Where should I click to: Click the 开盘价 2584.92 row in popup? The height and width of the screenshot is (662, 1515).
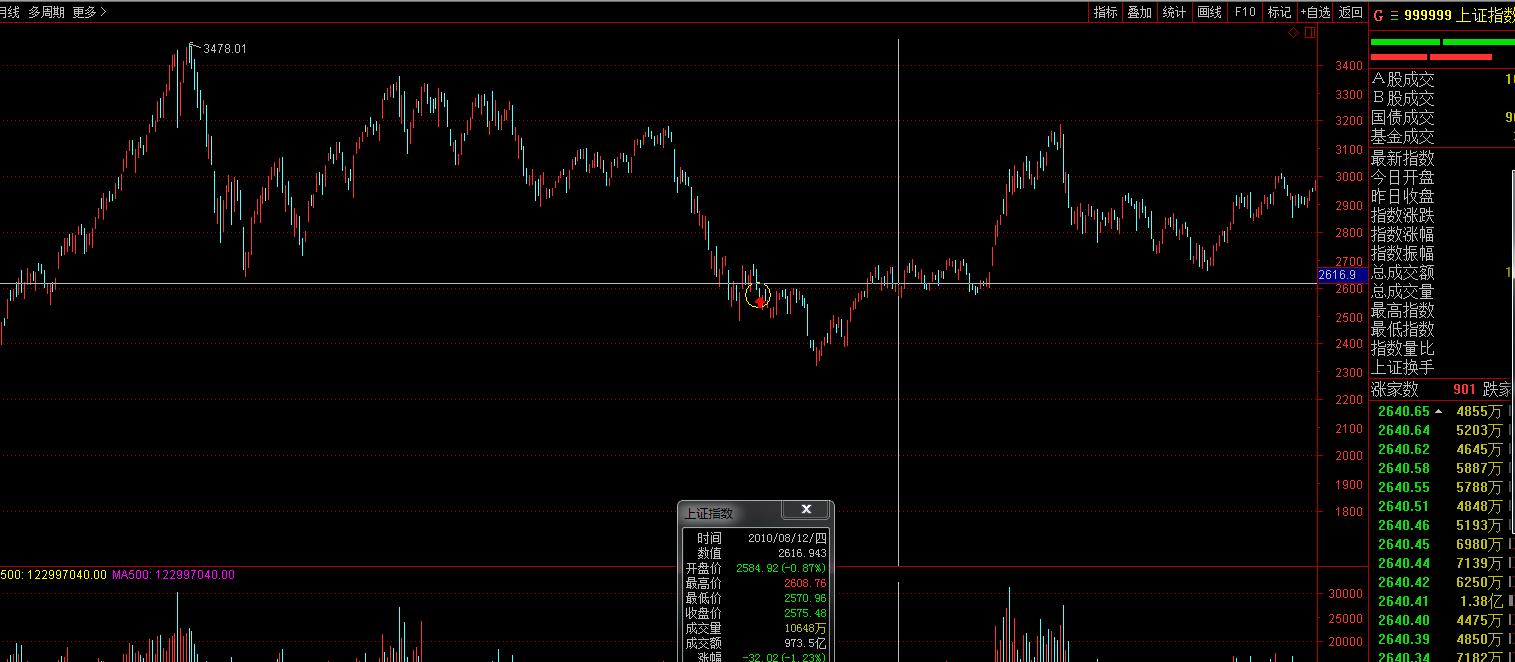pos(756,568)
